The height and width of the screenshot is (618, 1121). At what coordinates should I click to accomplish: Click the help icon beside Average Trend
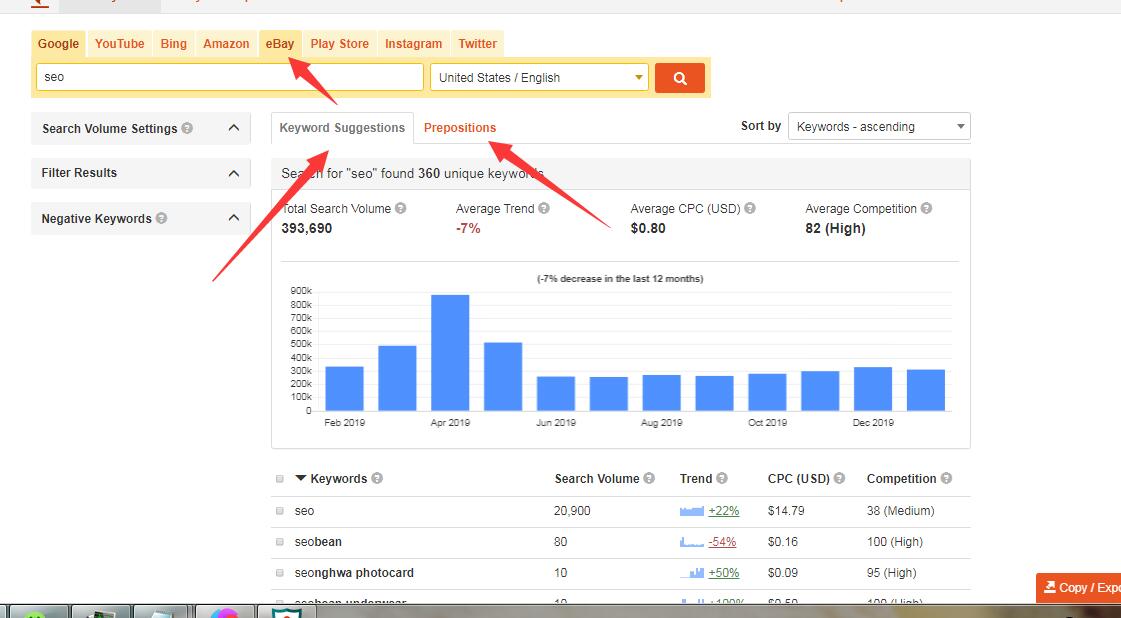(544, 208)
